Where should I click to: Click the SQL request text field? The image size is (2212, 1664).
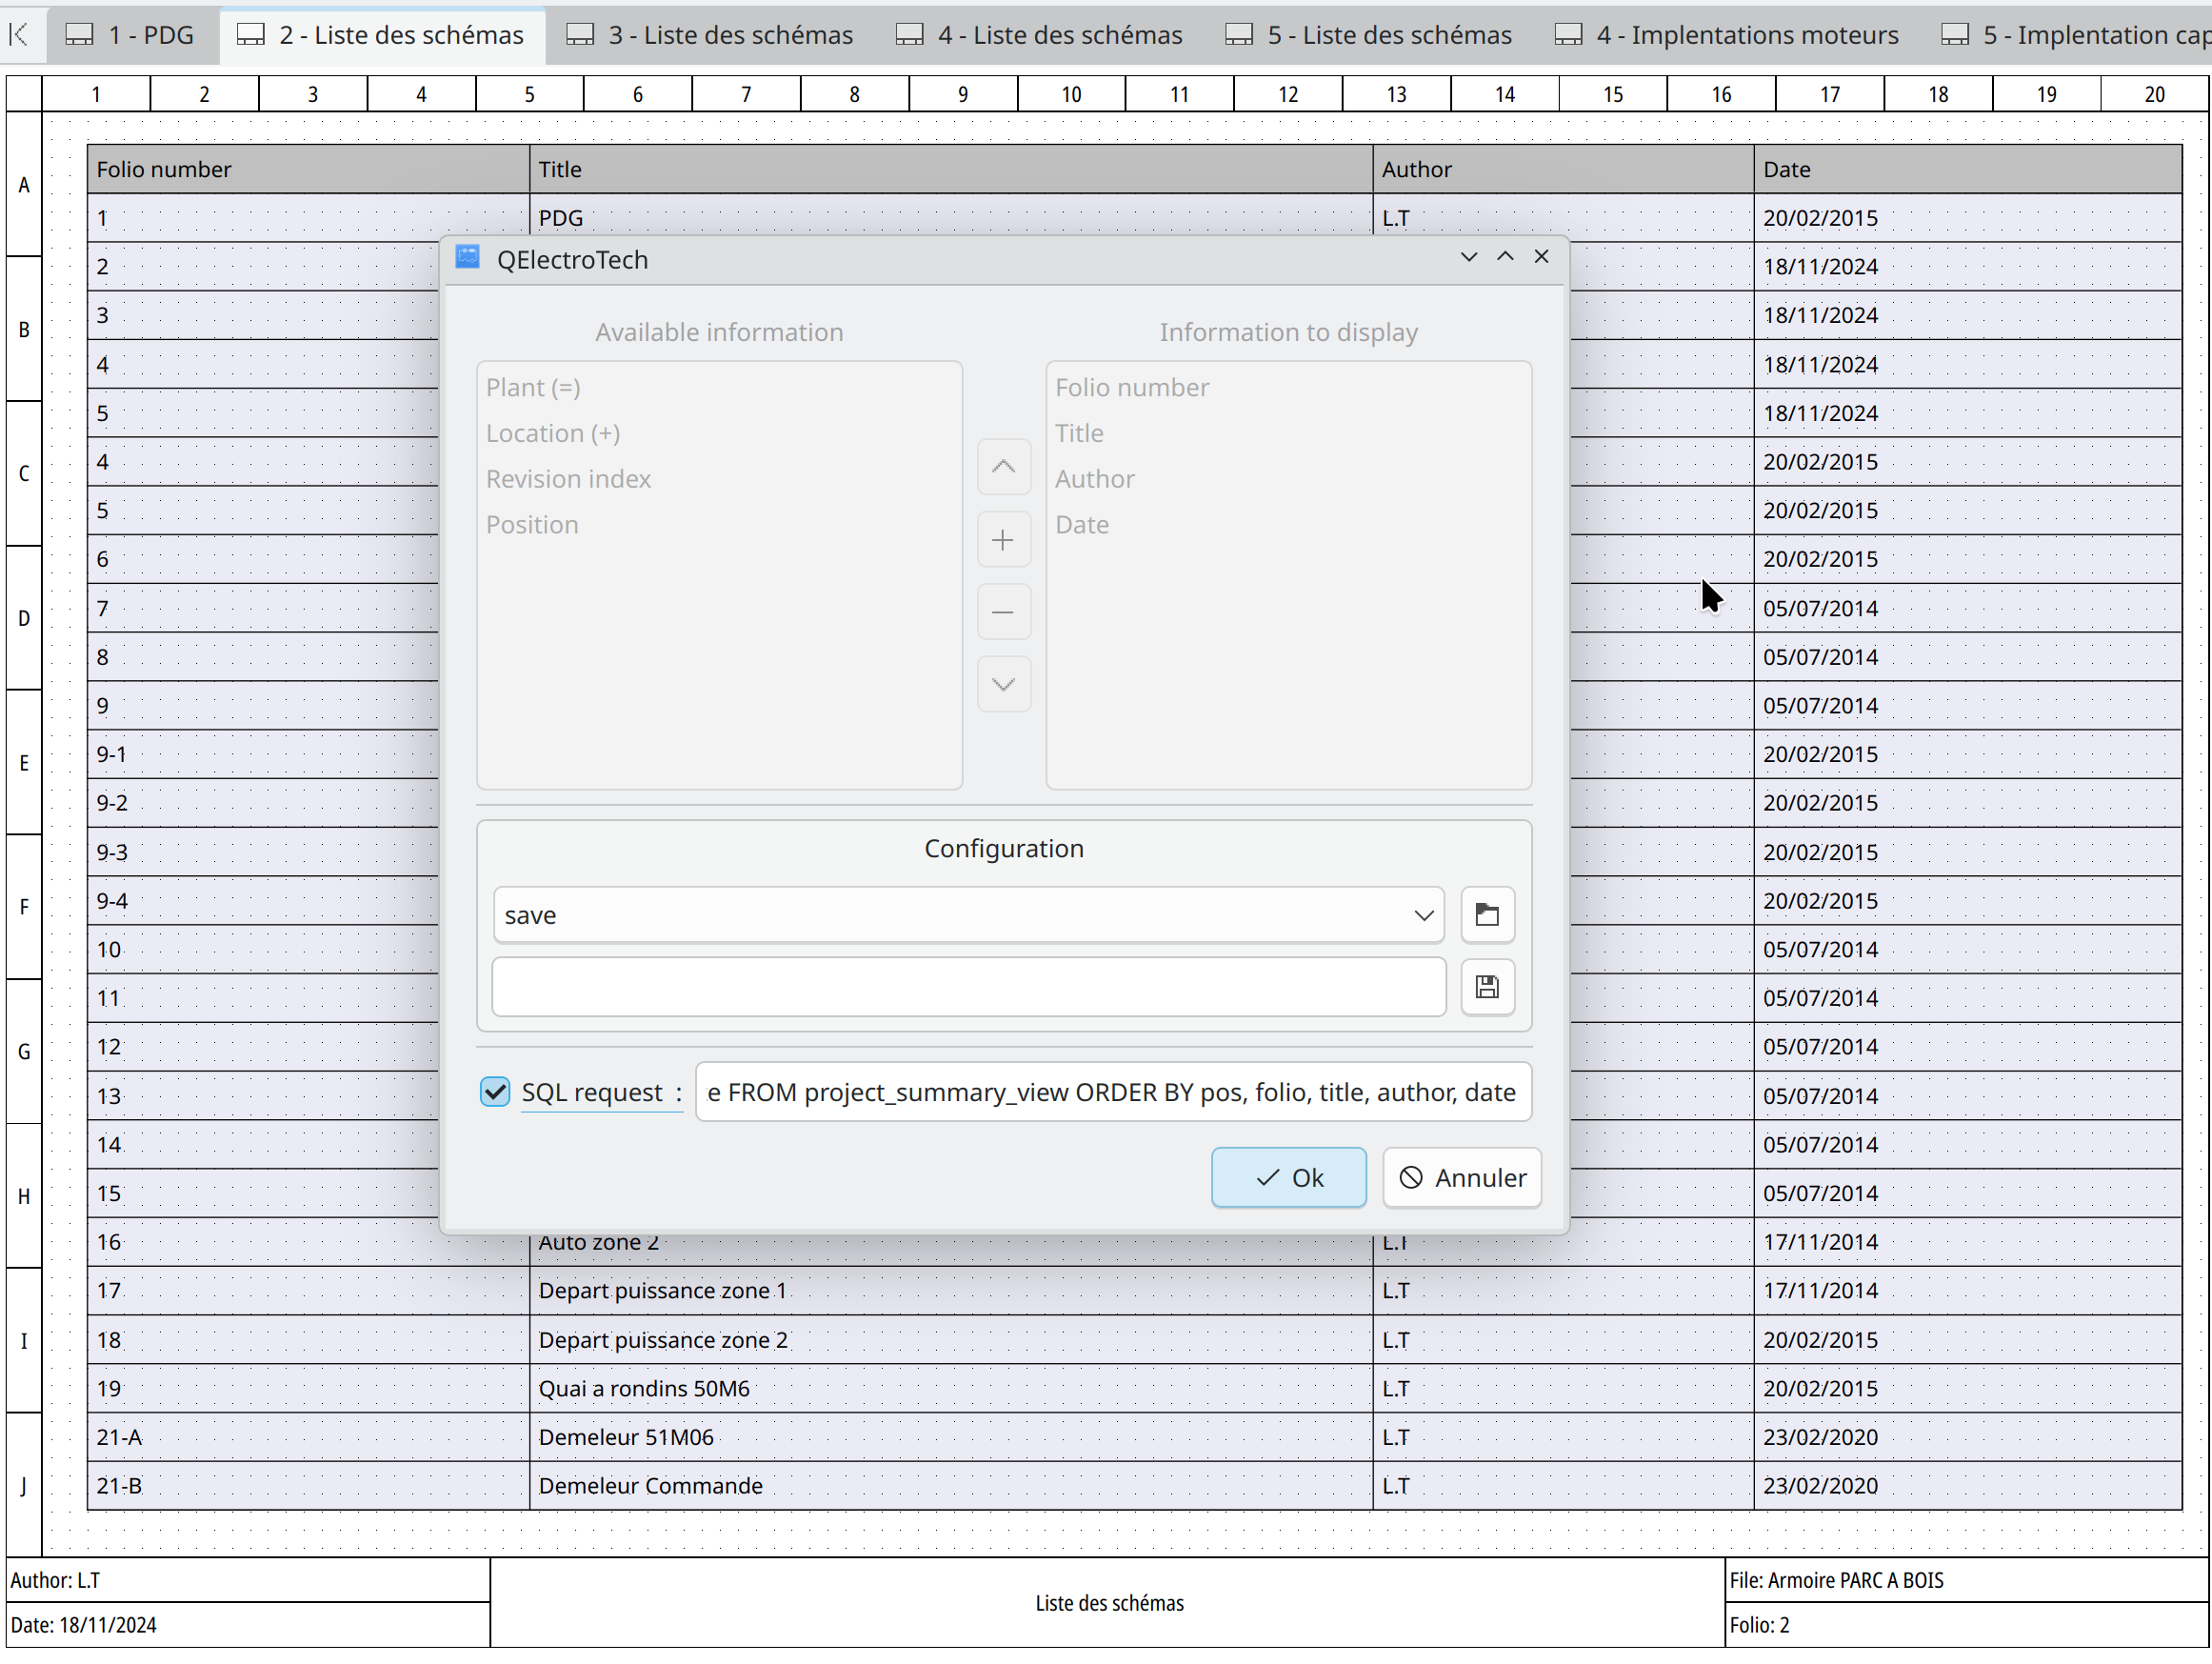click(1112, 1092)
